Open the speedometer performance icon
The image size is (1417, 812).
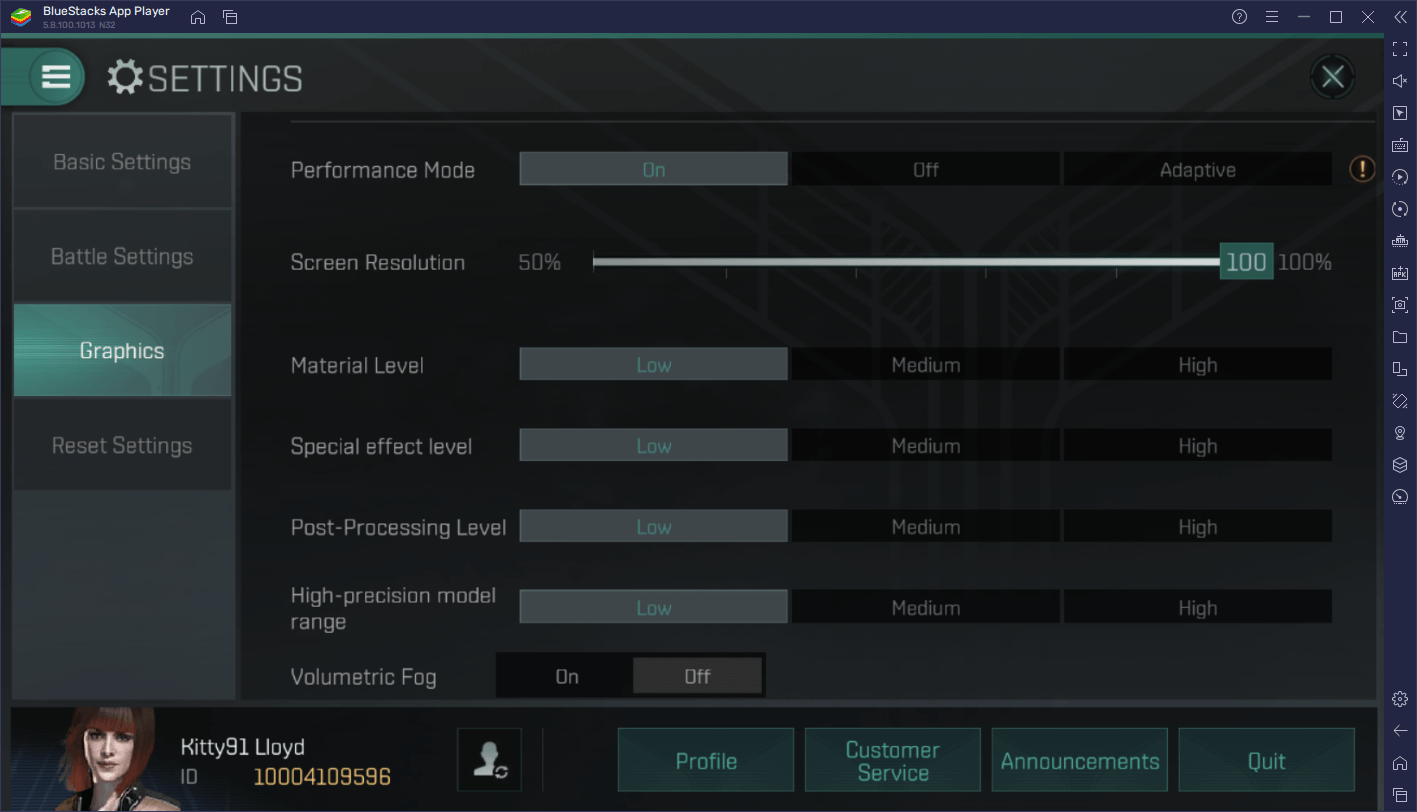coord(1400,497)
